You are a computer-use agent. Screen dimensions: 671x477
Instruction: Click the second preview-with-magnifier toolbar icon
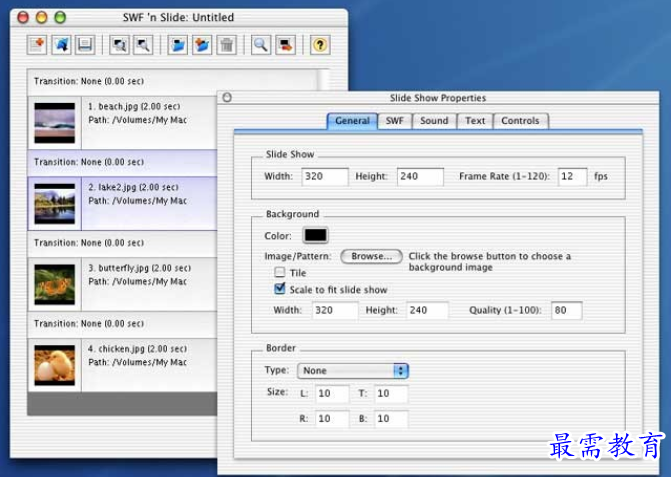click(x=143, y=45)
